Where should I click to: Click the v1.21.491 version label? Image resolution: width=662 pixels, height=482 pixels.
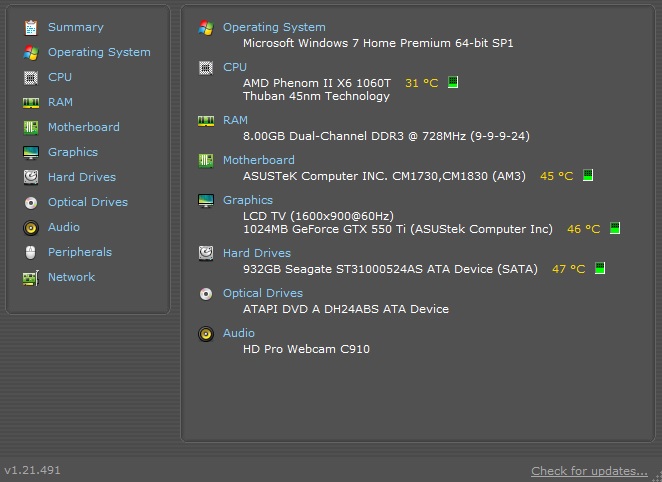pyautogui.click(x=33, y=470)
